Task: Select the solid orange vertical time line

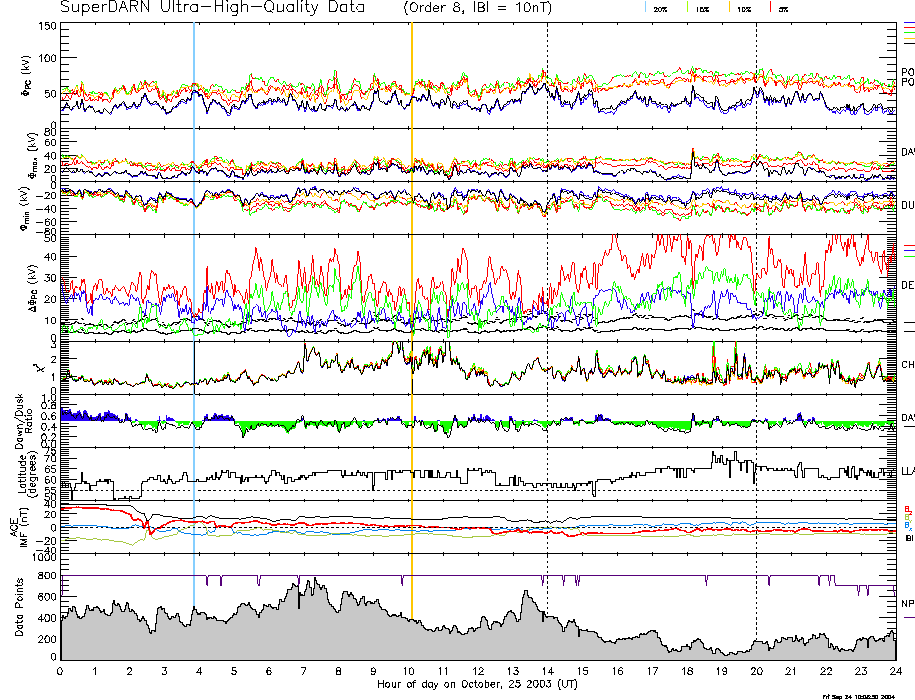Action: (411, 300)
